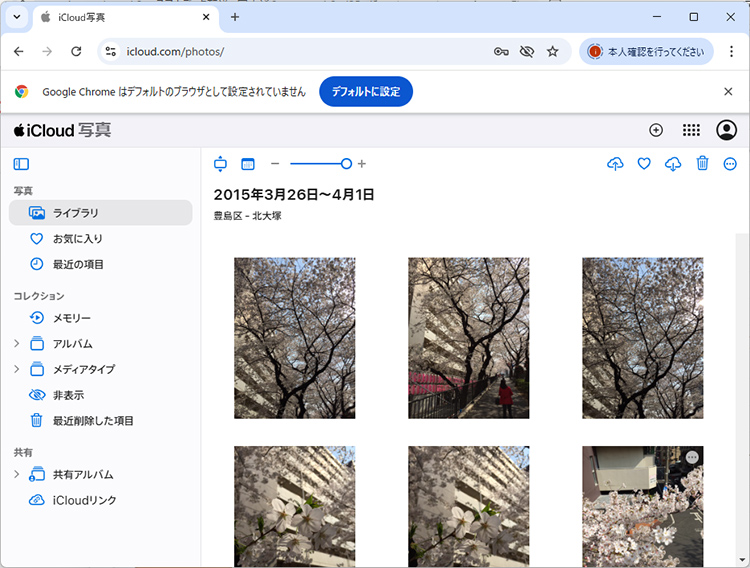
Task: Expand the Media Types (メディアタイプ) chevron
Action: pyautogui.click(x=17, y=369)
